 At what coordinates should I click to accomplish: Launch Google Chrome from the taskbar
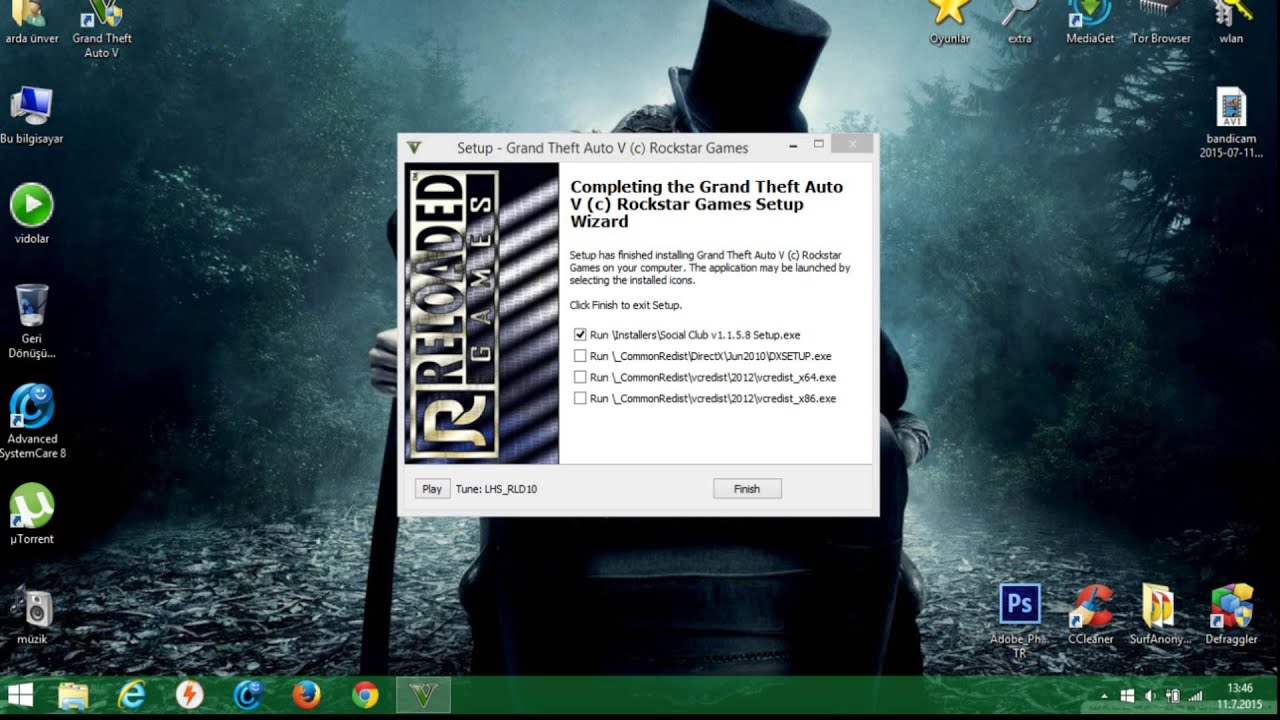[x=365, y=695]
